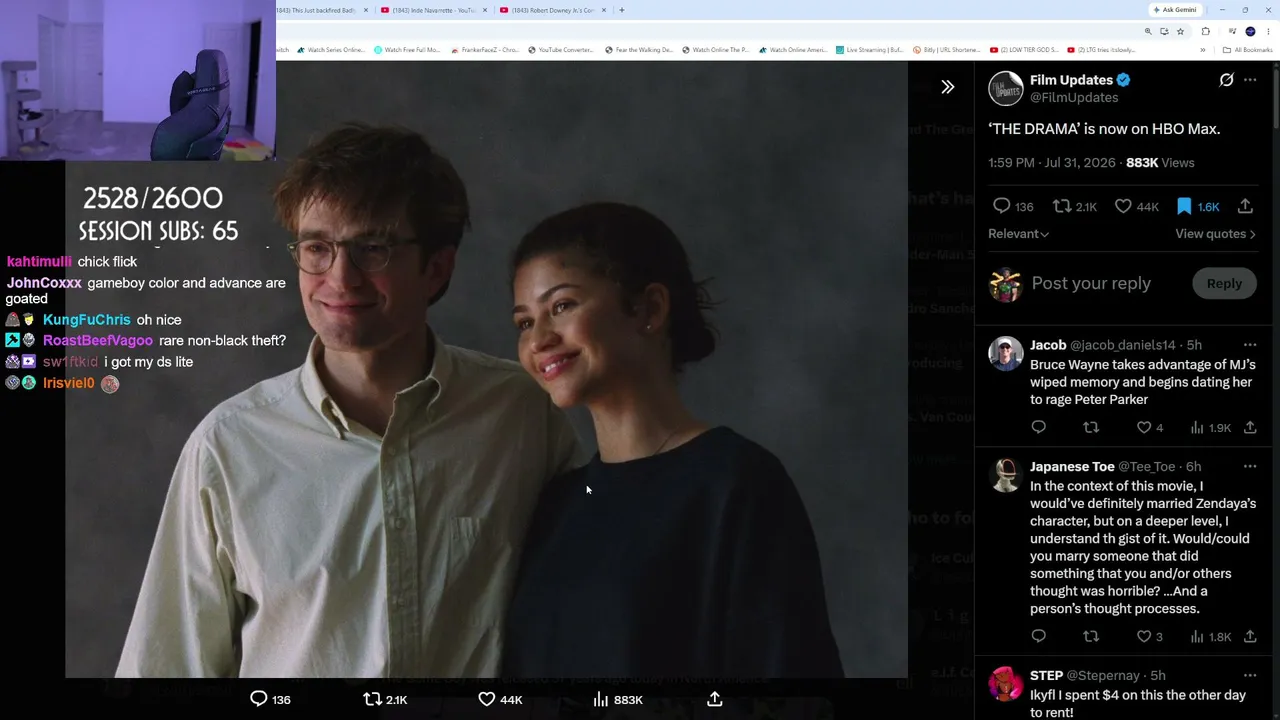Click Ask Gemini button
The height and width of the screenshot is (720, 1280).
coord(1175,10)
